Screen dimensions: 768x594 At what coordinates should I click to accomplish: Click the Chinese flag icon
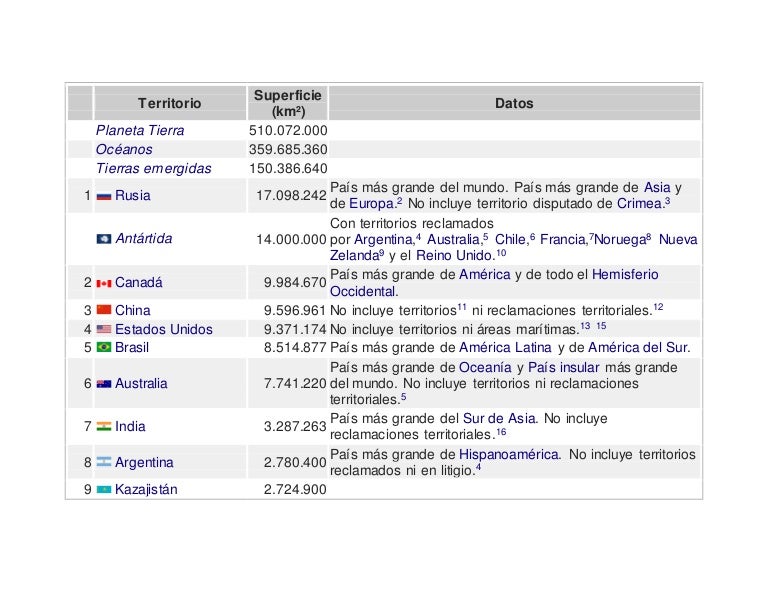[104, 311]
